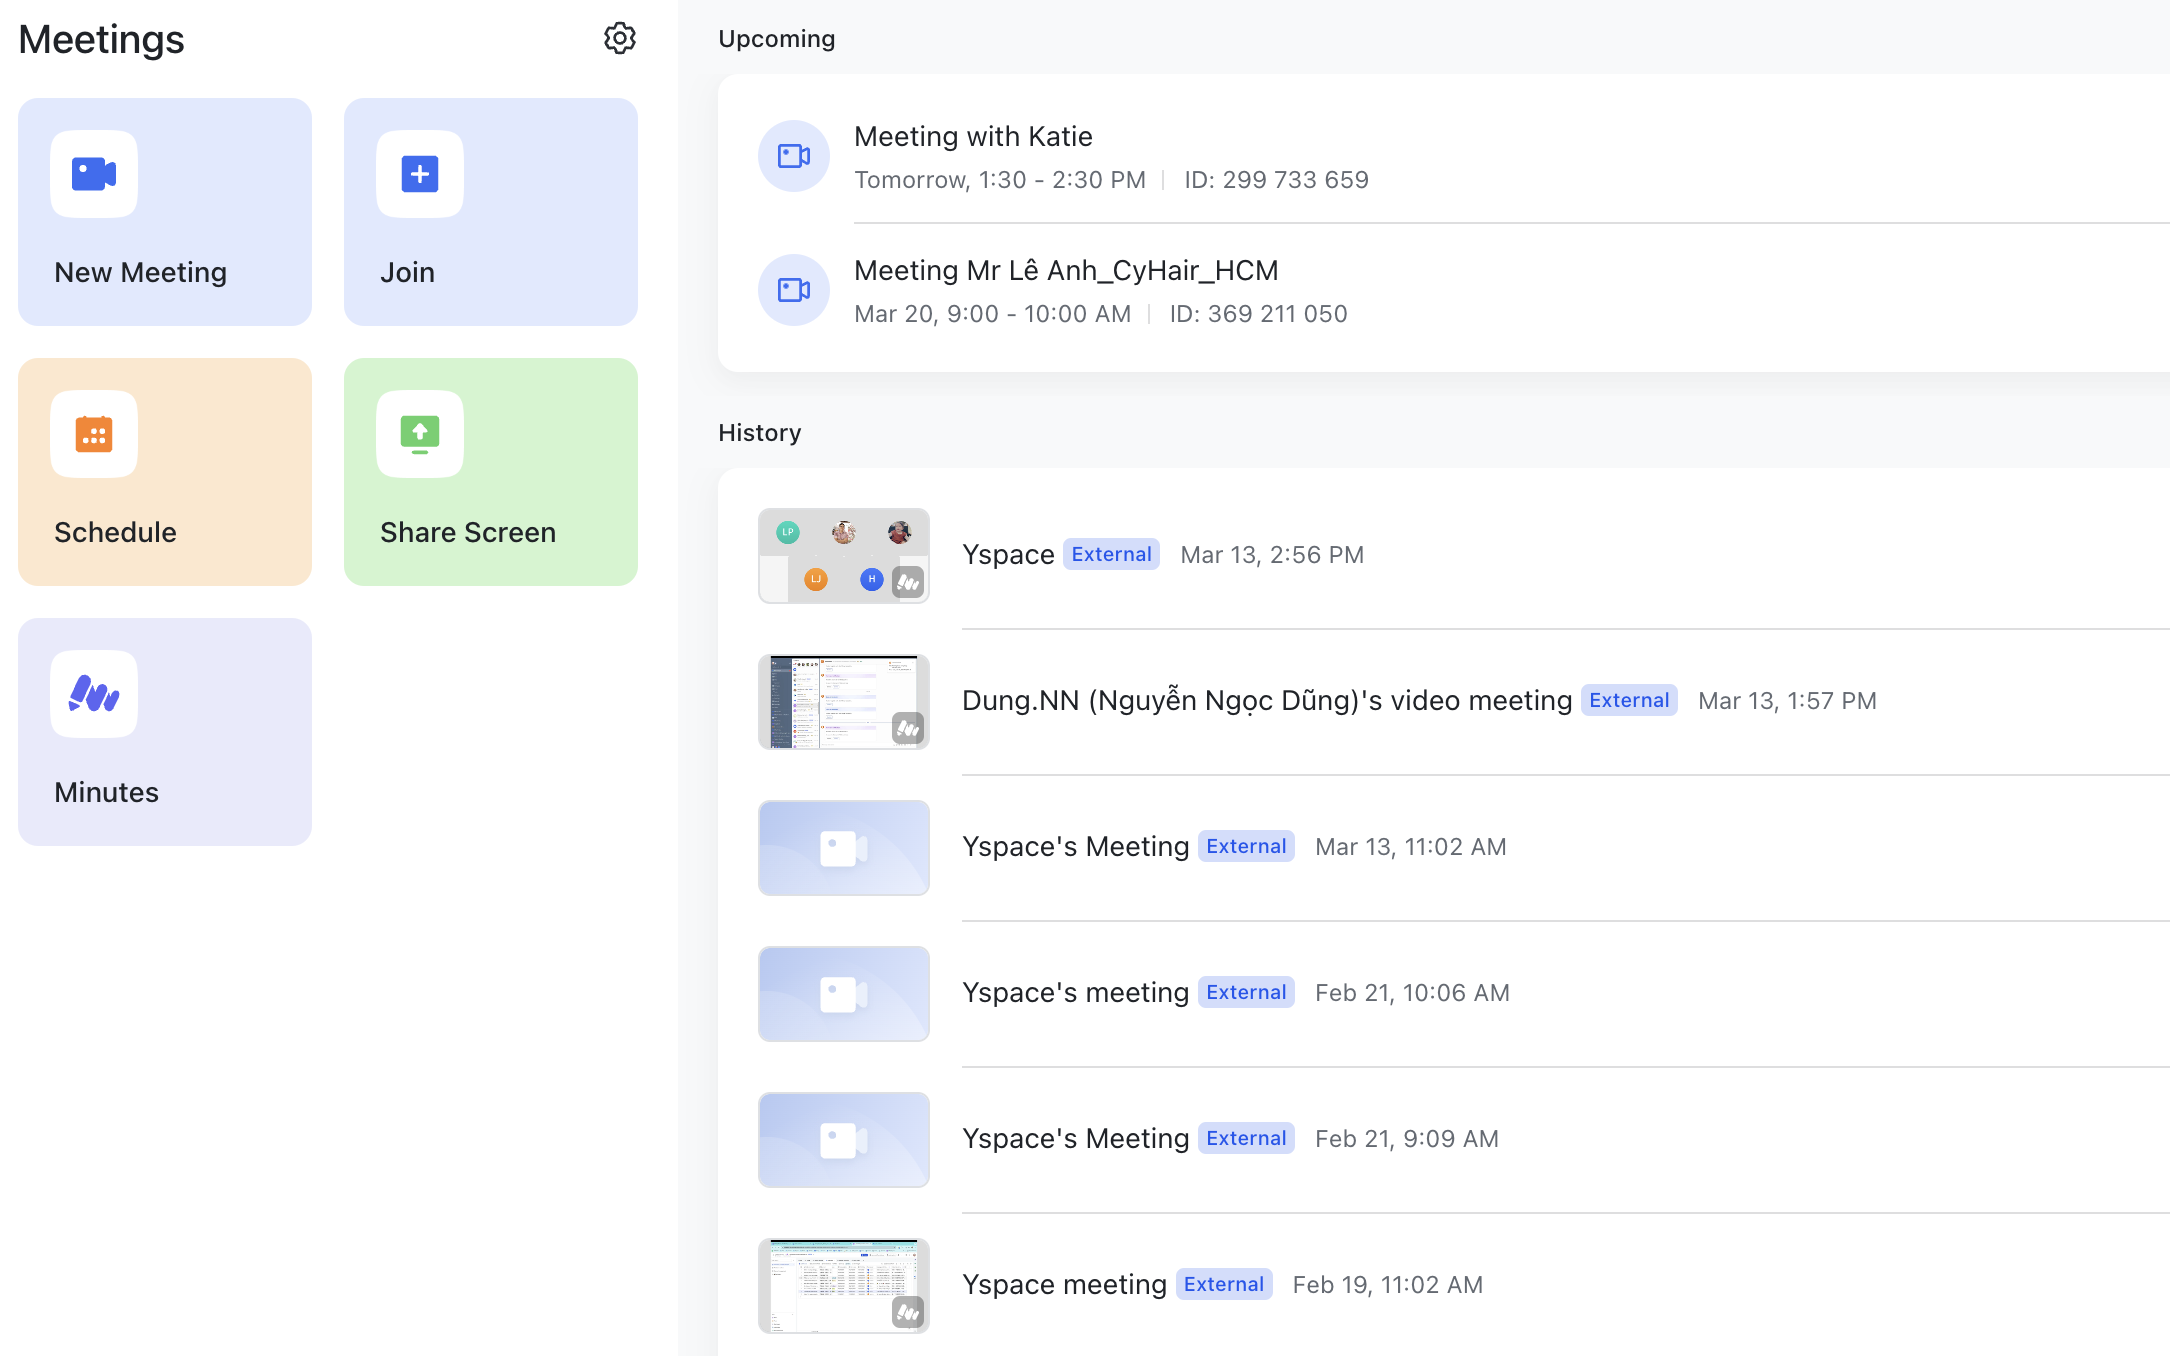This screenshot has height=1356, width=2170.
Task: Click External tag on Feb 19 11:02 AM meeting
Action: click(1224, 1284)
